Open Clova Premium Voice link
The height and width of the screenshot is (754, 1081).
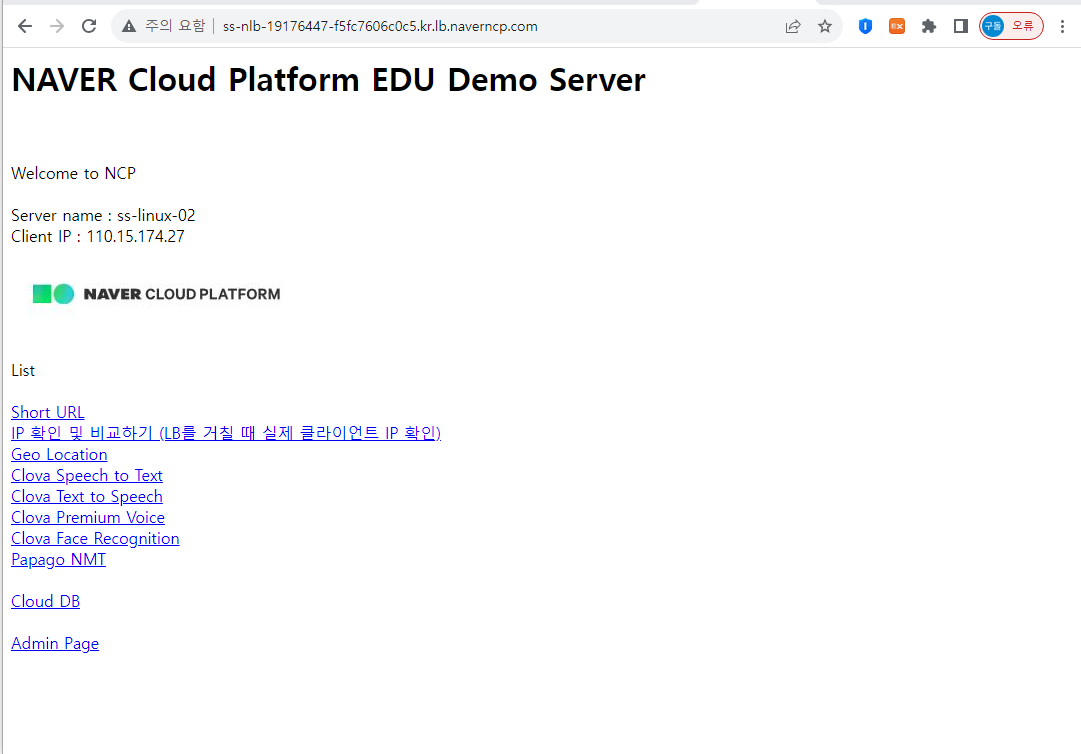pyautogui.click(x=88, y=518)
